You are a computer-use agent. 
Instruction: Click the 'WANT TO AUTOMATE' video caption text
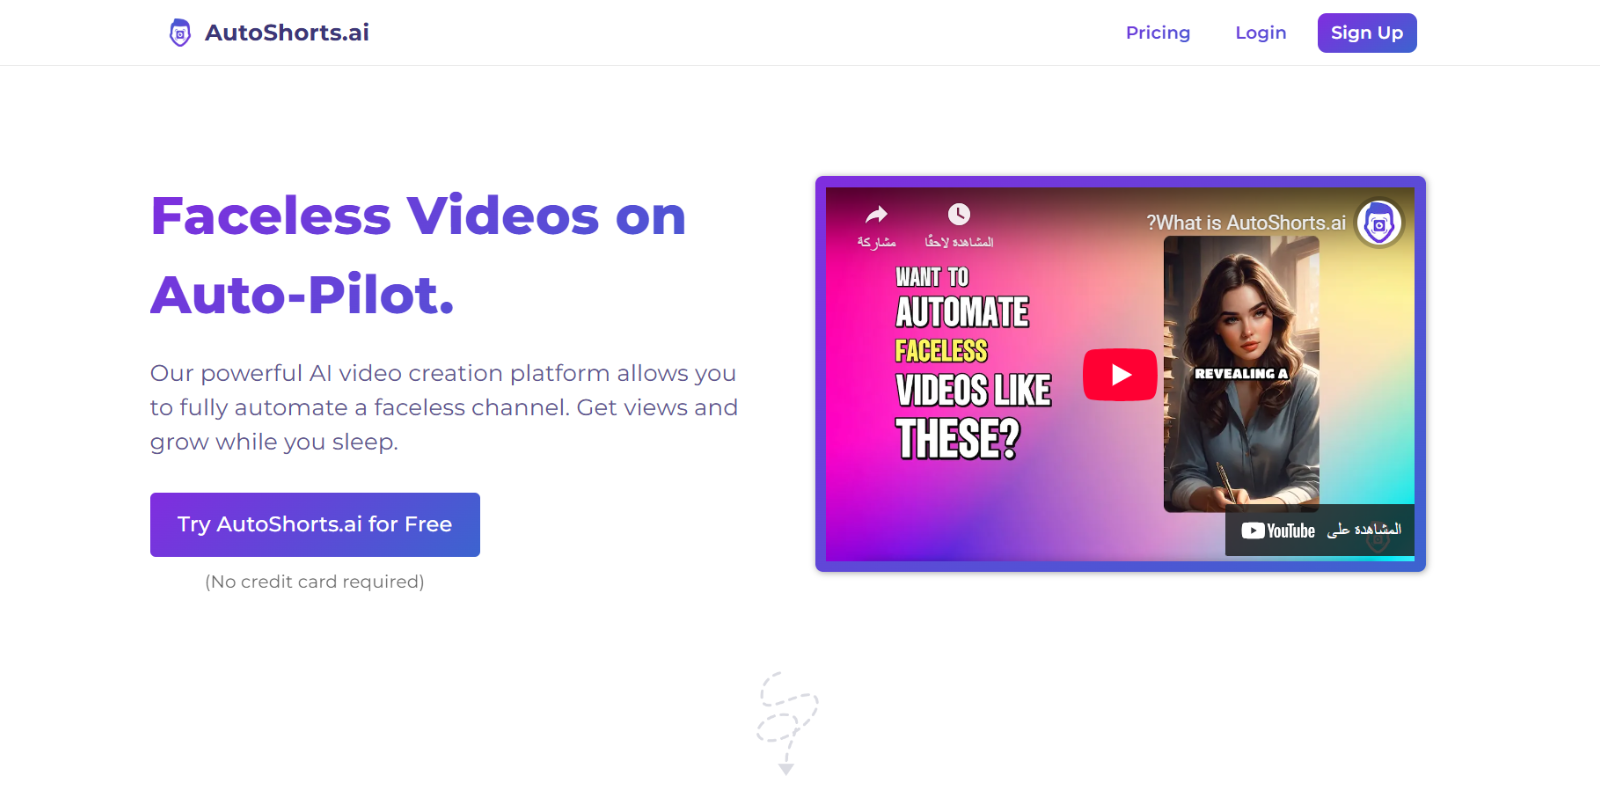pos(962,298)
